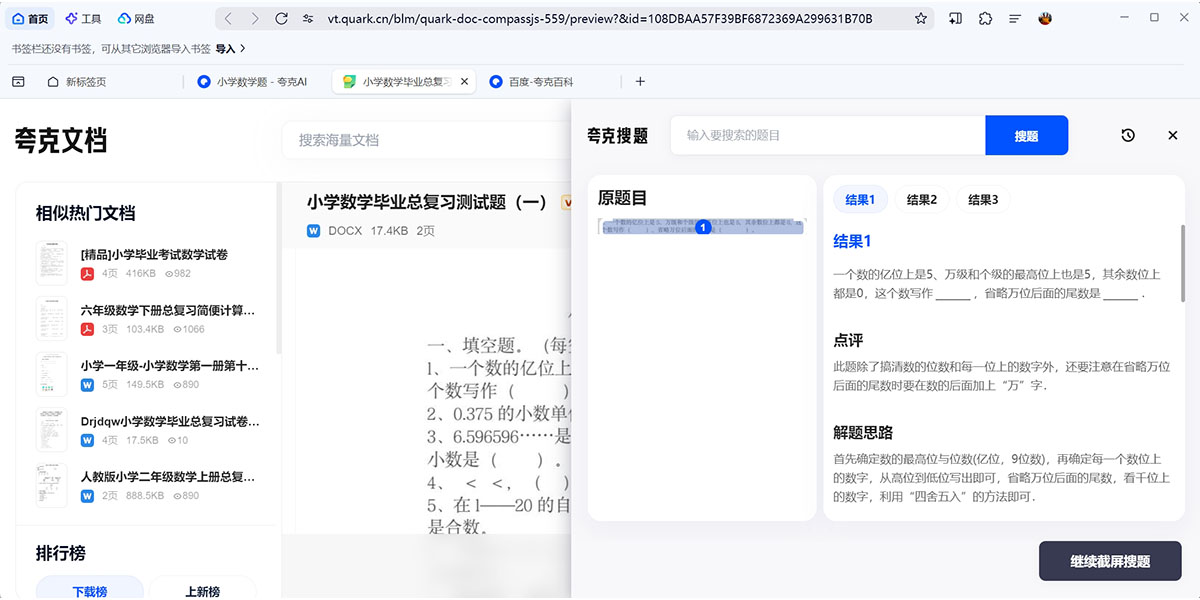Open document 六年级数学下册总复习简便计算
1200x600 pixels.
click(167, 311)
